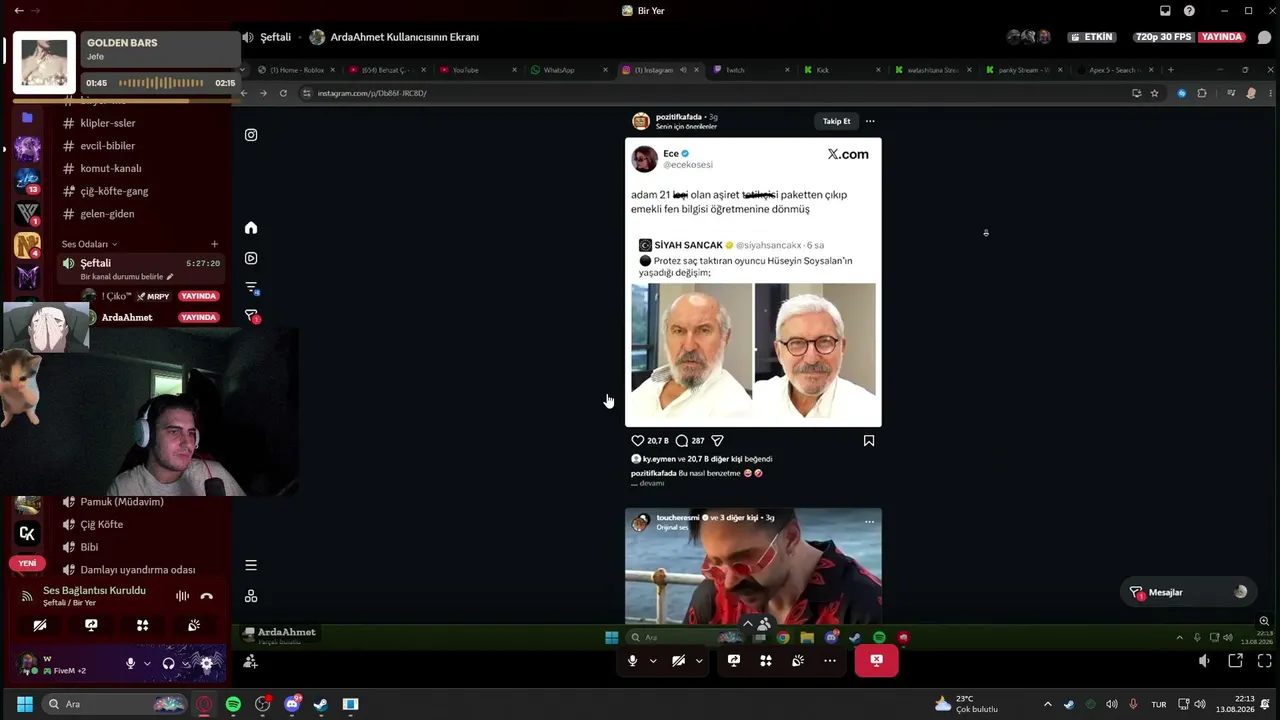
Task: Open stream quality 720p 30 FPS menu
Action: (1162, 37)
